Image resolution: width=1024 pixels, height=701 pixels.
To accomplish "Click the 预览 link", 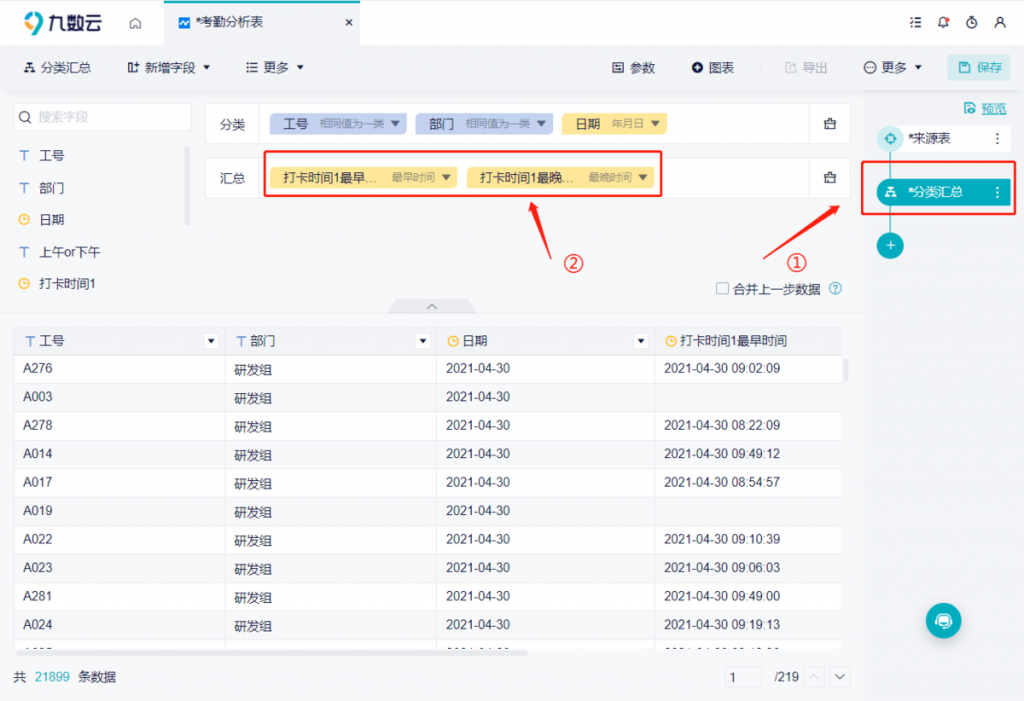I will pos(985,108).
